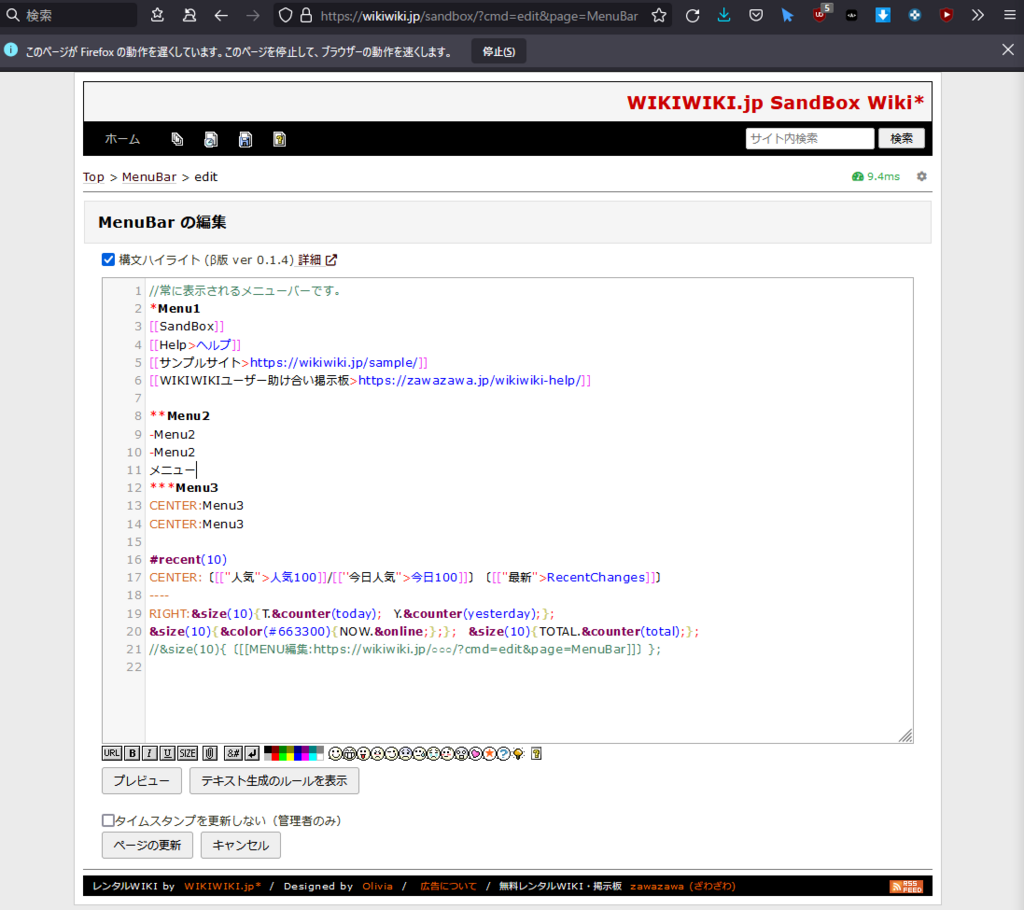Viewport: 1024px width, 910px height.
Task: Click the #recent(10) line in the editor
Action: point(188,560)
